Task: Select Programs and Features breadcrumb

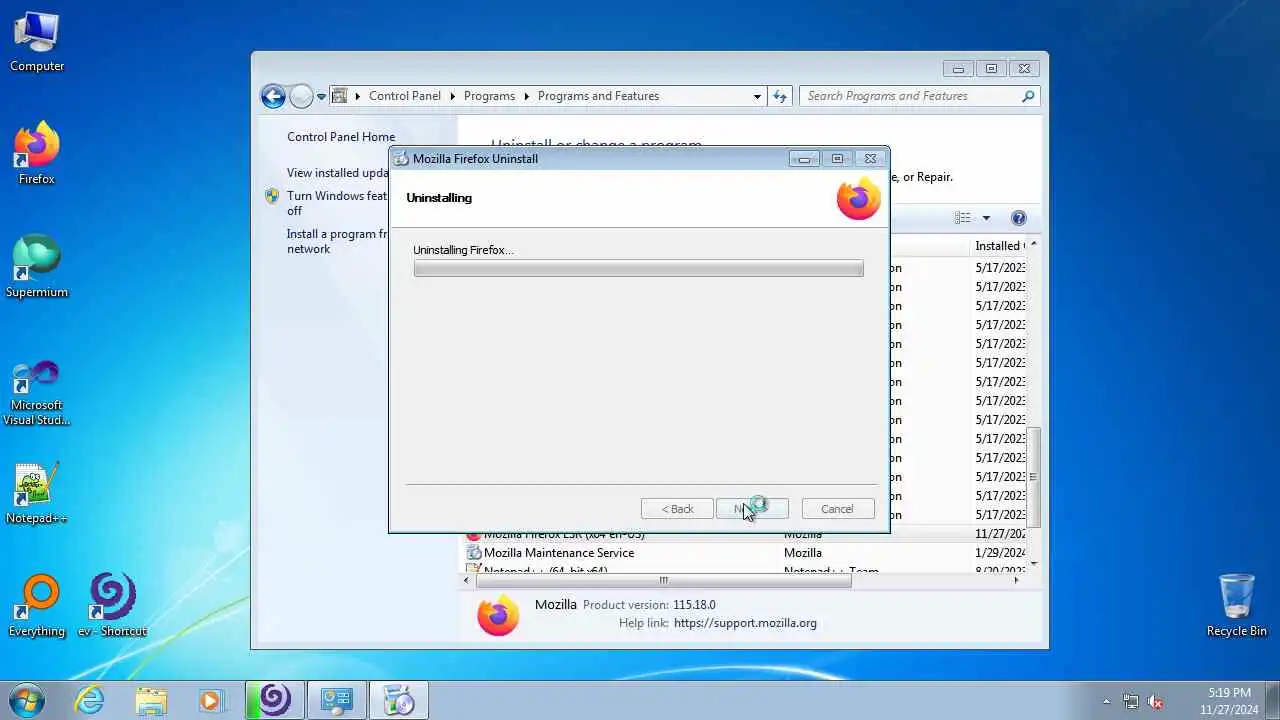Action: (598, 96)
